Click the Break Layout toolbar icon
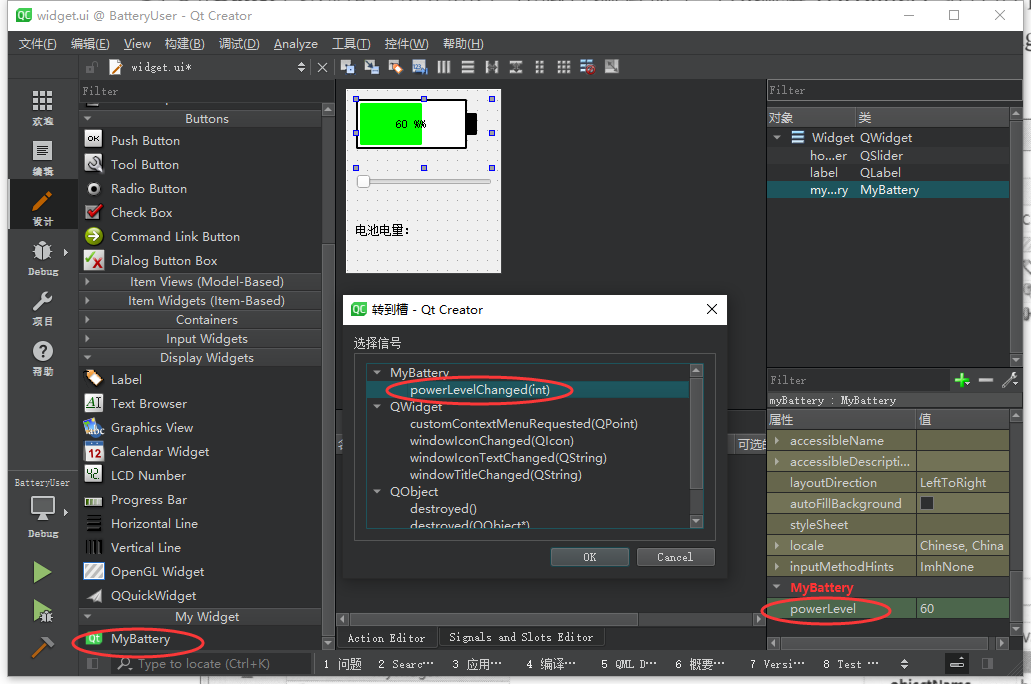The image size is (1031, 684). tap(587, 66)
